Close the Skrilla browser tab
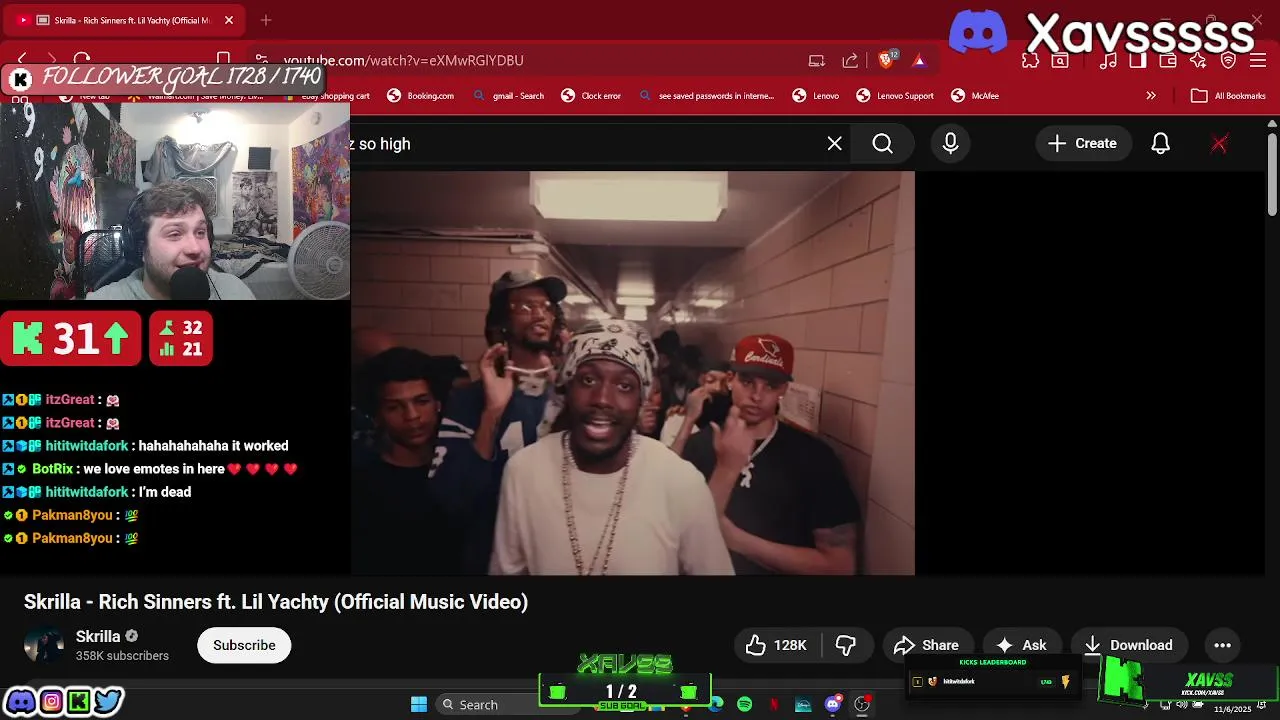 pos(228,20)
